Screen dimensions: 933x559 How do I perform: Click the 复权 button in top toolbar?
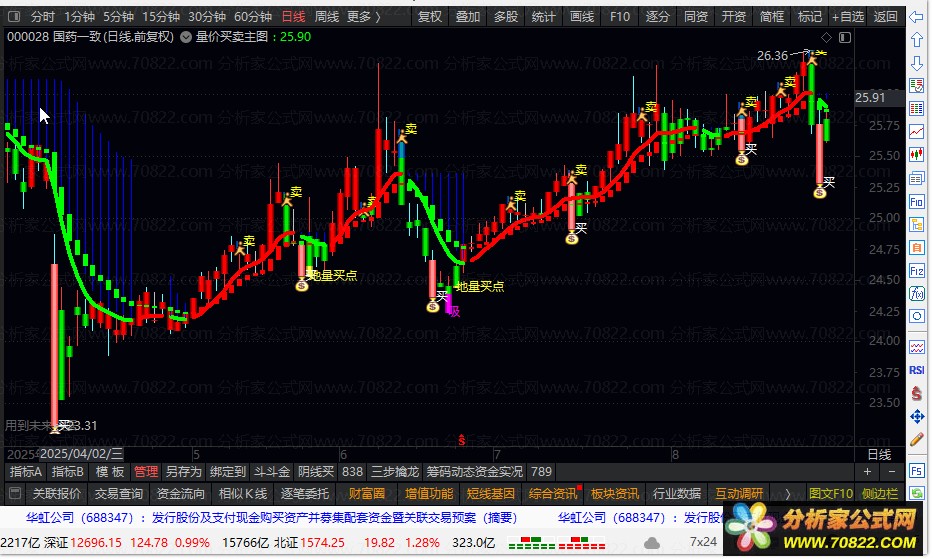(x=430, y=17)
